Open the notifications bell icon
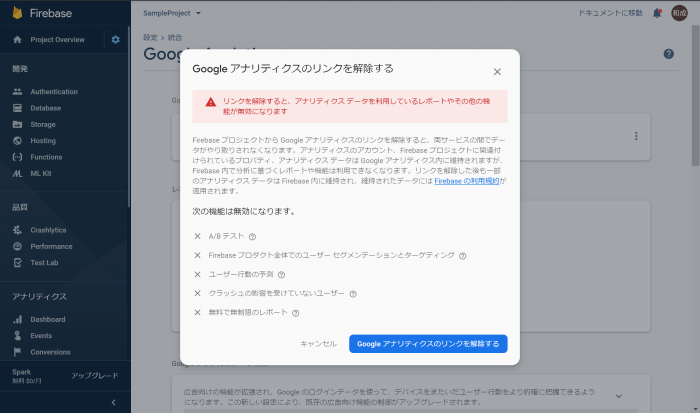The width and height of the screenshot is (700, 413). point(657,13)
